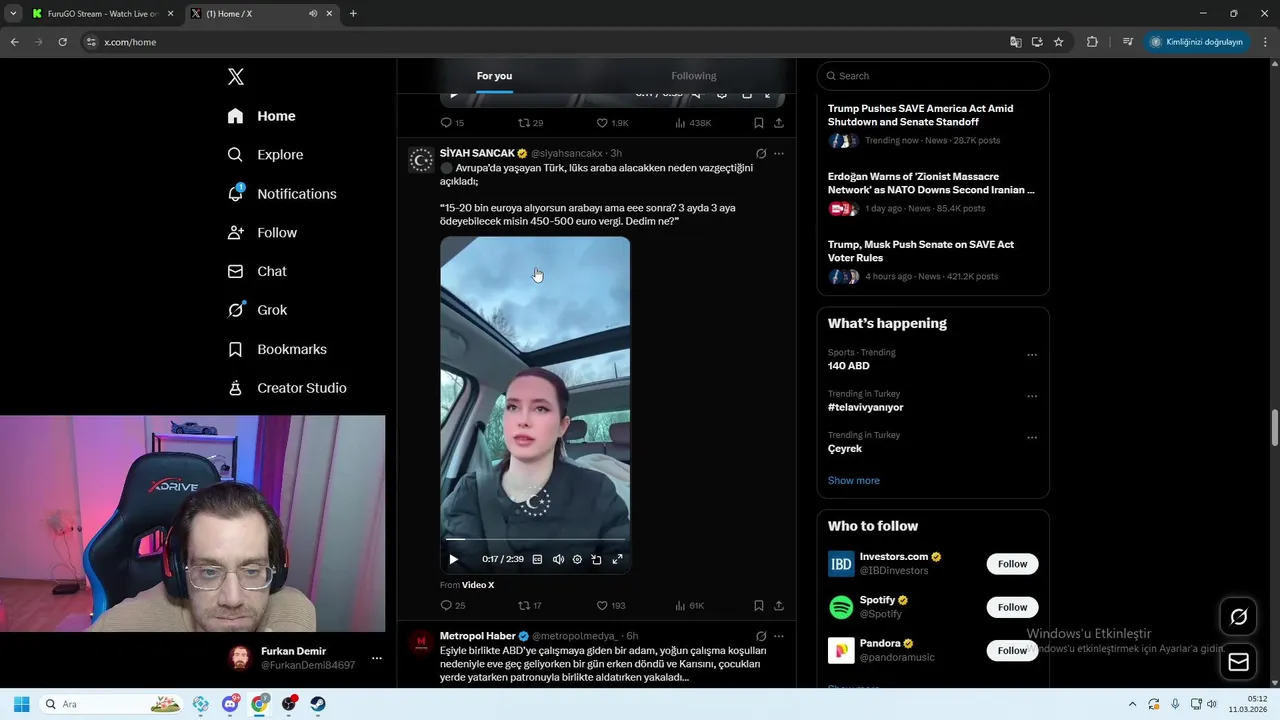The width and height of the screenshot is (1280, 720).
Task: Repost the SİYAH SANCAK post with 17 reposts
Action: 529,606
